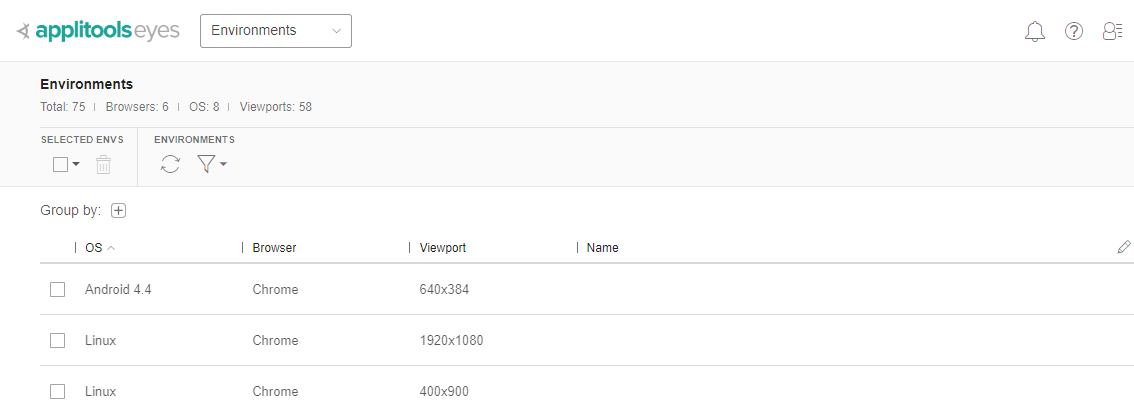Add a Group by criterion
The height and width of the screenshot is (416, 1134).
[x=119, y=210]
